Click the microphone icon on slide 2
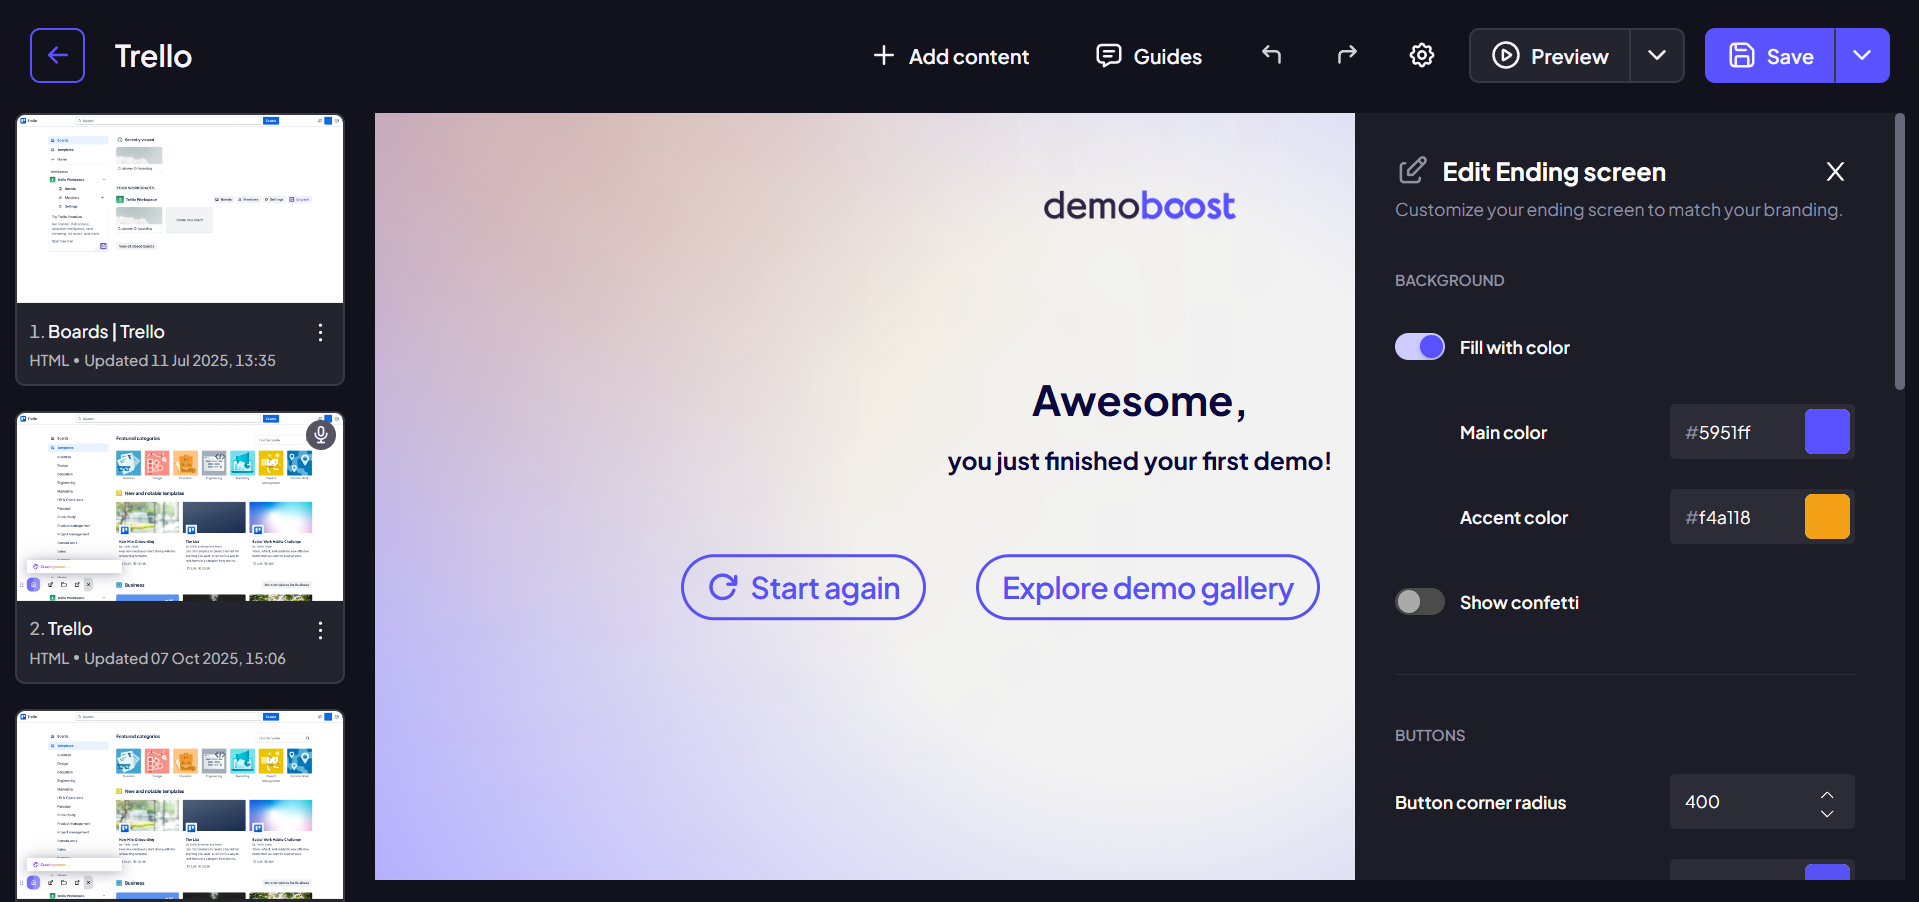 (321, 434)
